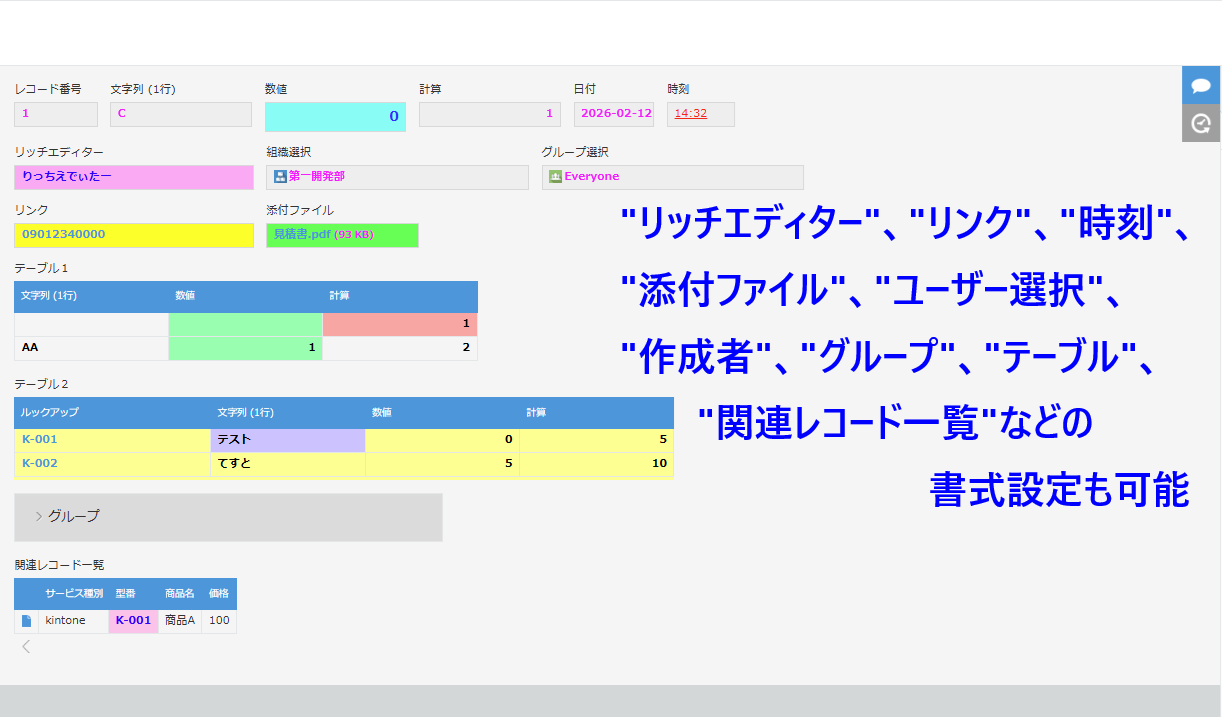1222x717 pixels.
Task: Click the 14:32 time value
Action: (x=690, y=114)
